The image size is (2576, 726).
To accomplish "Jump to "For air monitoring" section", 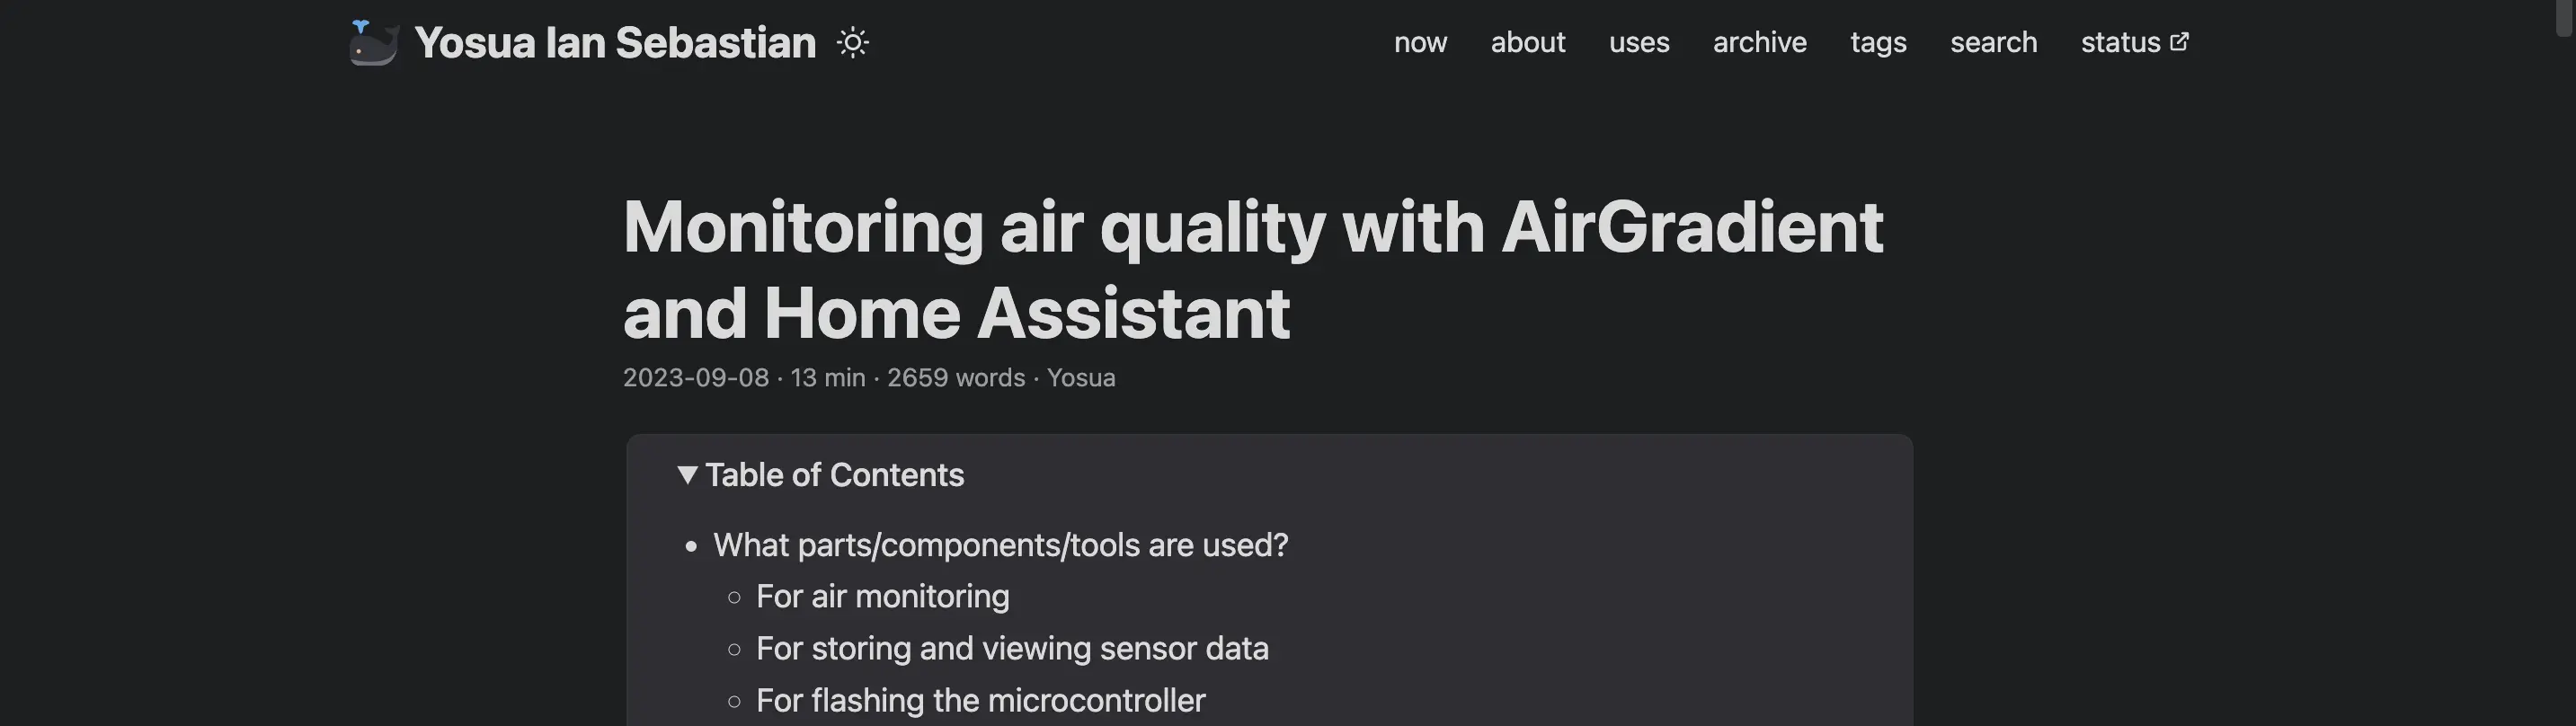I will [882, 597].
